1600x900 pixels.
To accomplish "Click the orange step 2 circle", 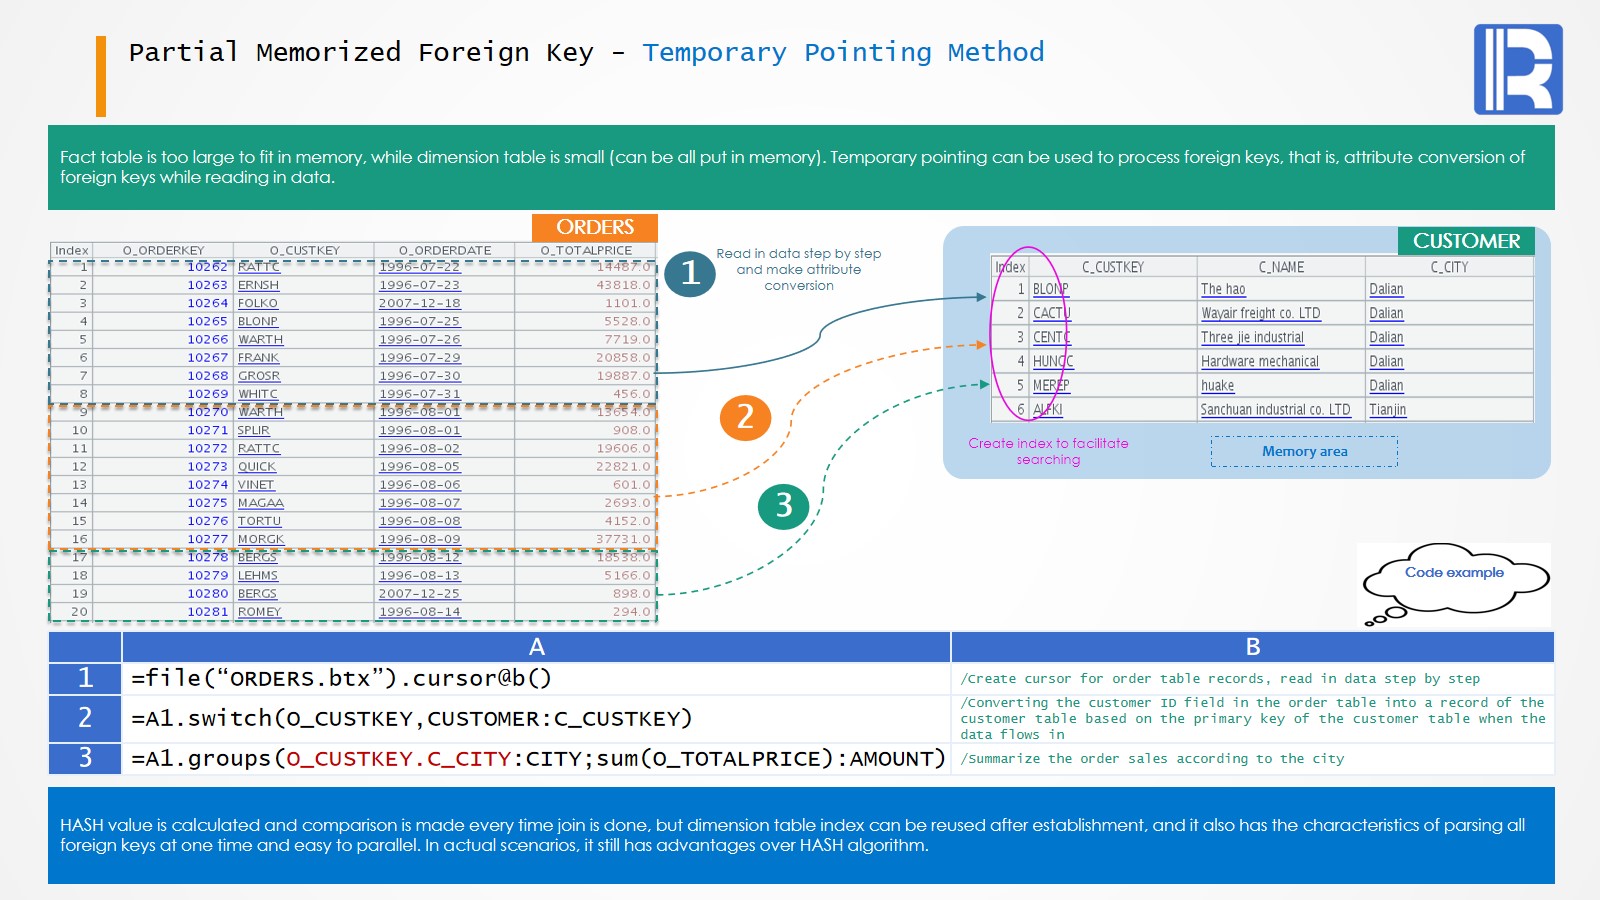I will click(x=745, y=417).
